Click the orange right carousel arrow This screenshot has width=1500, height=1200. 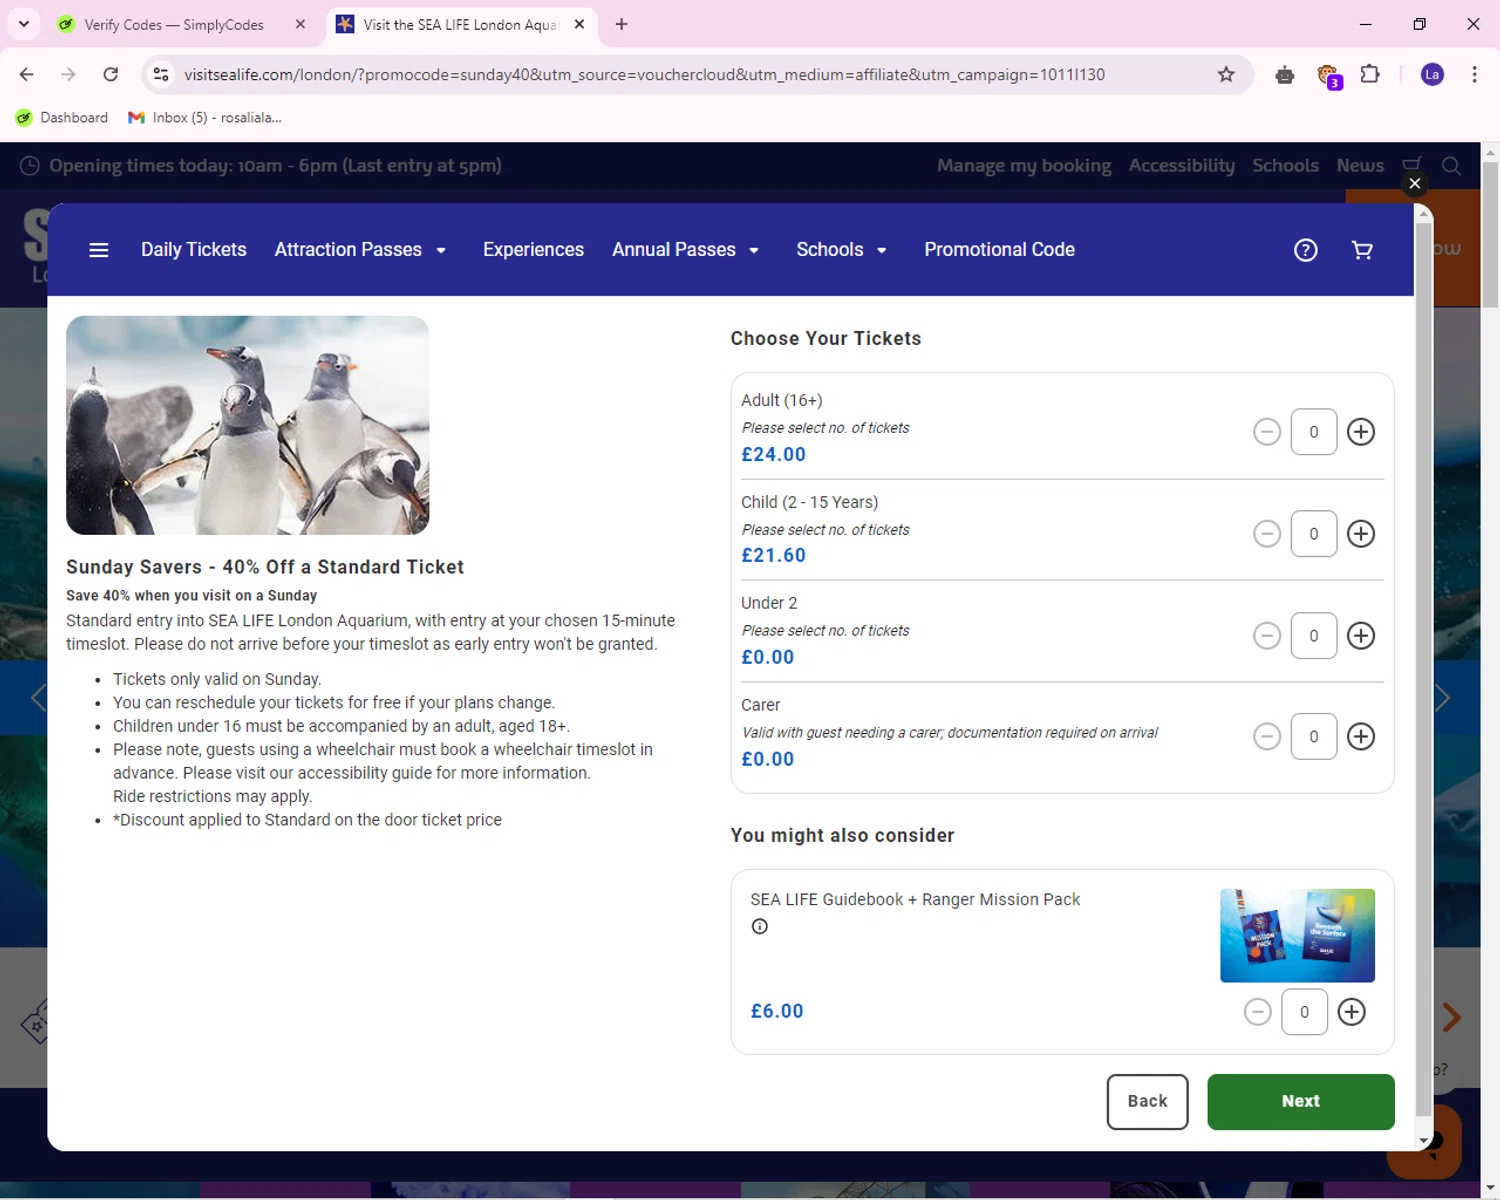point(1452,1018)
